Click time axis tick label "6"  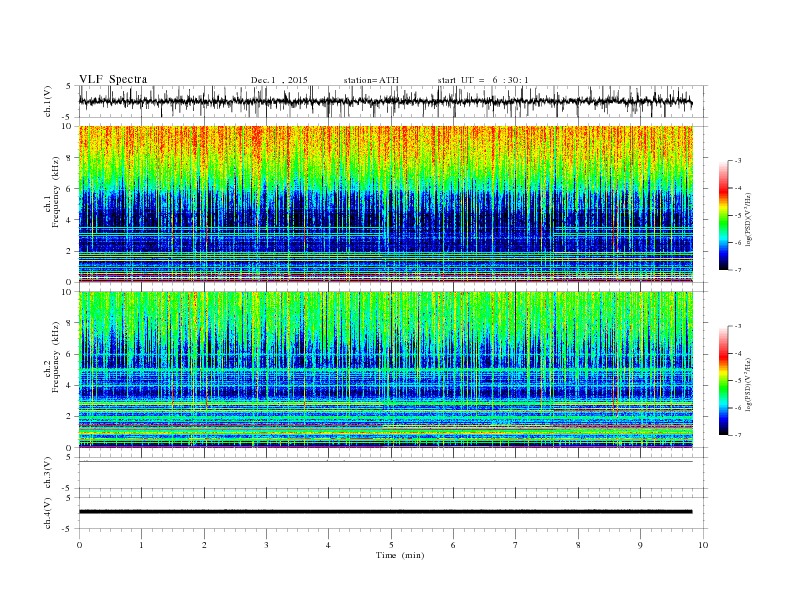coord(453,545)
